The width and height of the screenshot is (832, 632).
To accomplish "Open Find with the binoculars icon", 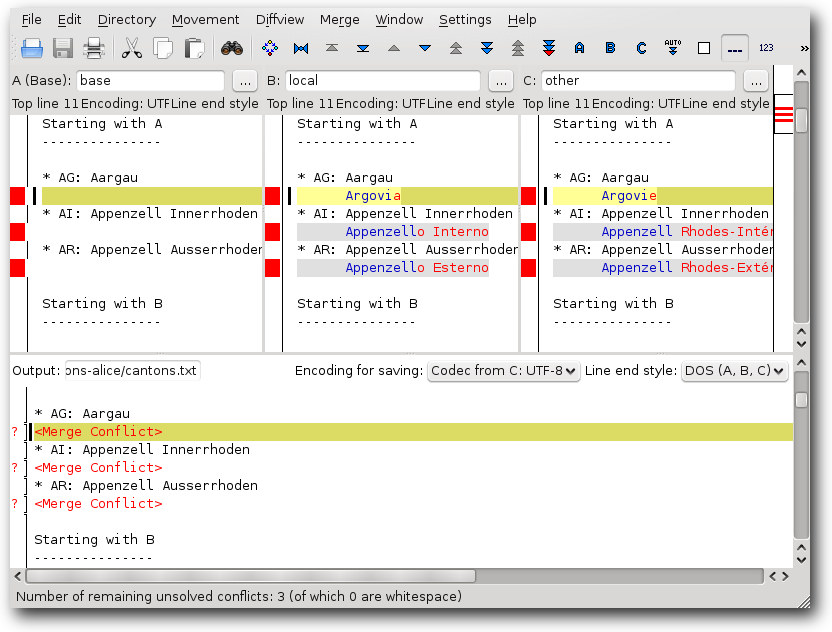I will [x=232, y=48].
